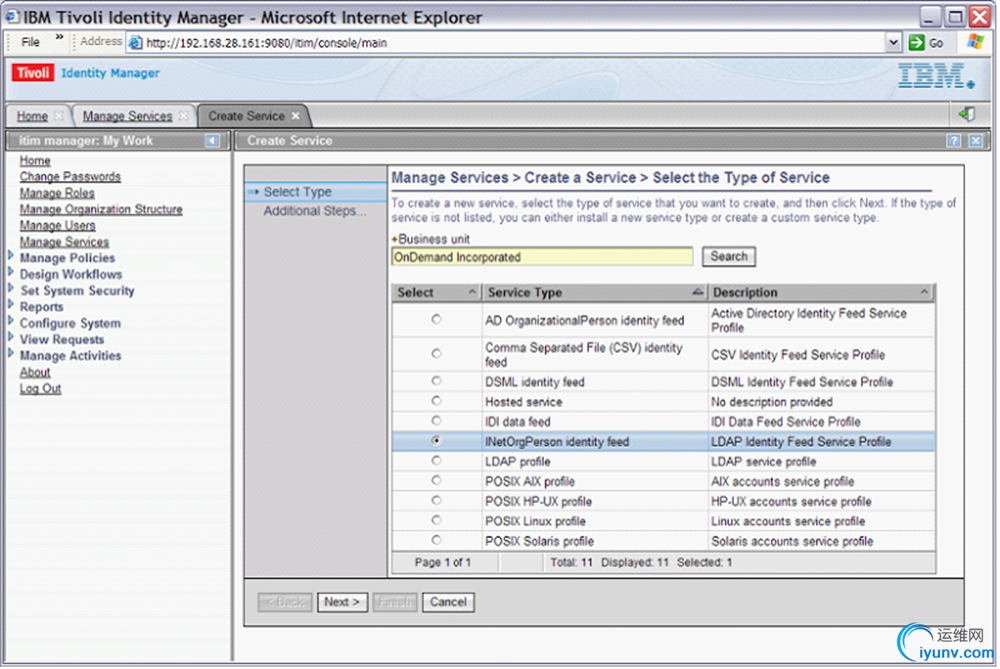
Task: Click the Business unit text field
Action: tap(541, 257)
